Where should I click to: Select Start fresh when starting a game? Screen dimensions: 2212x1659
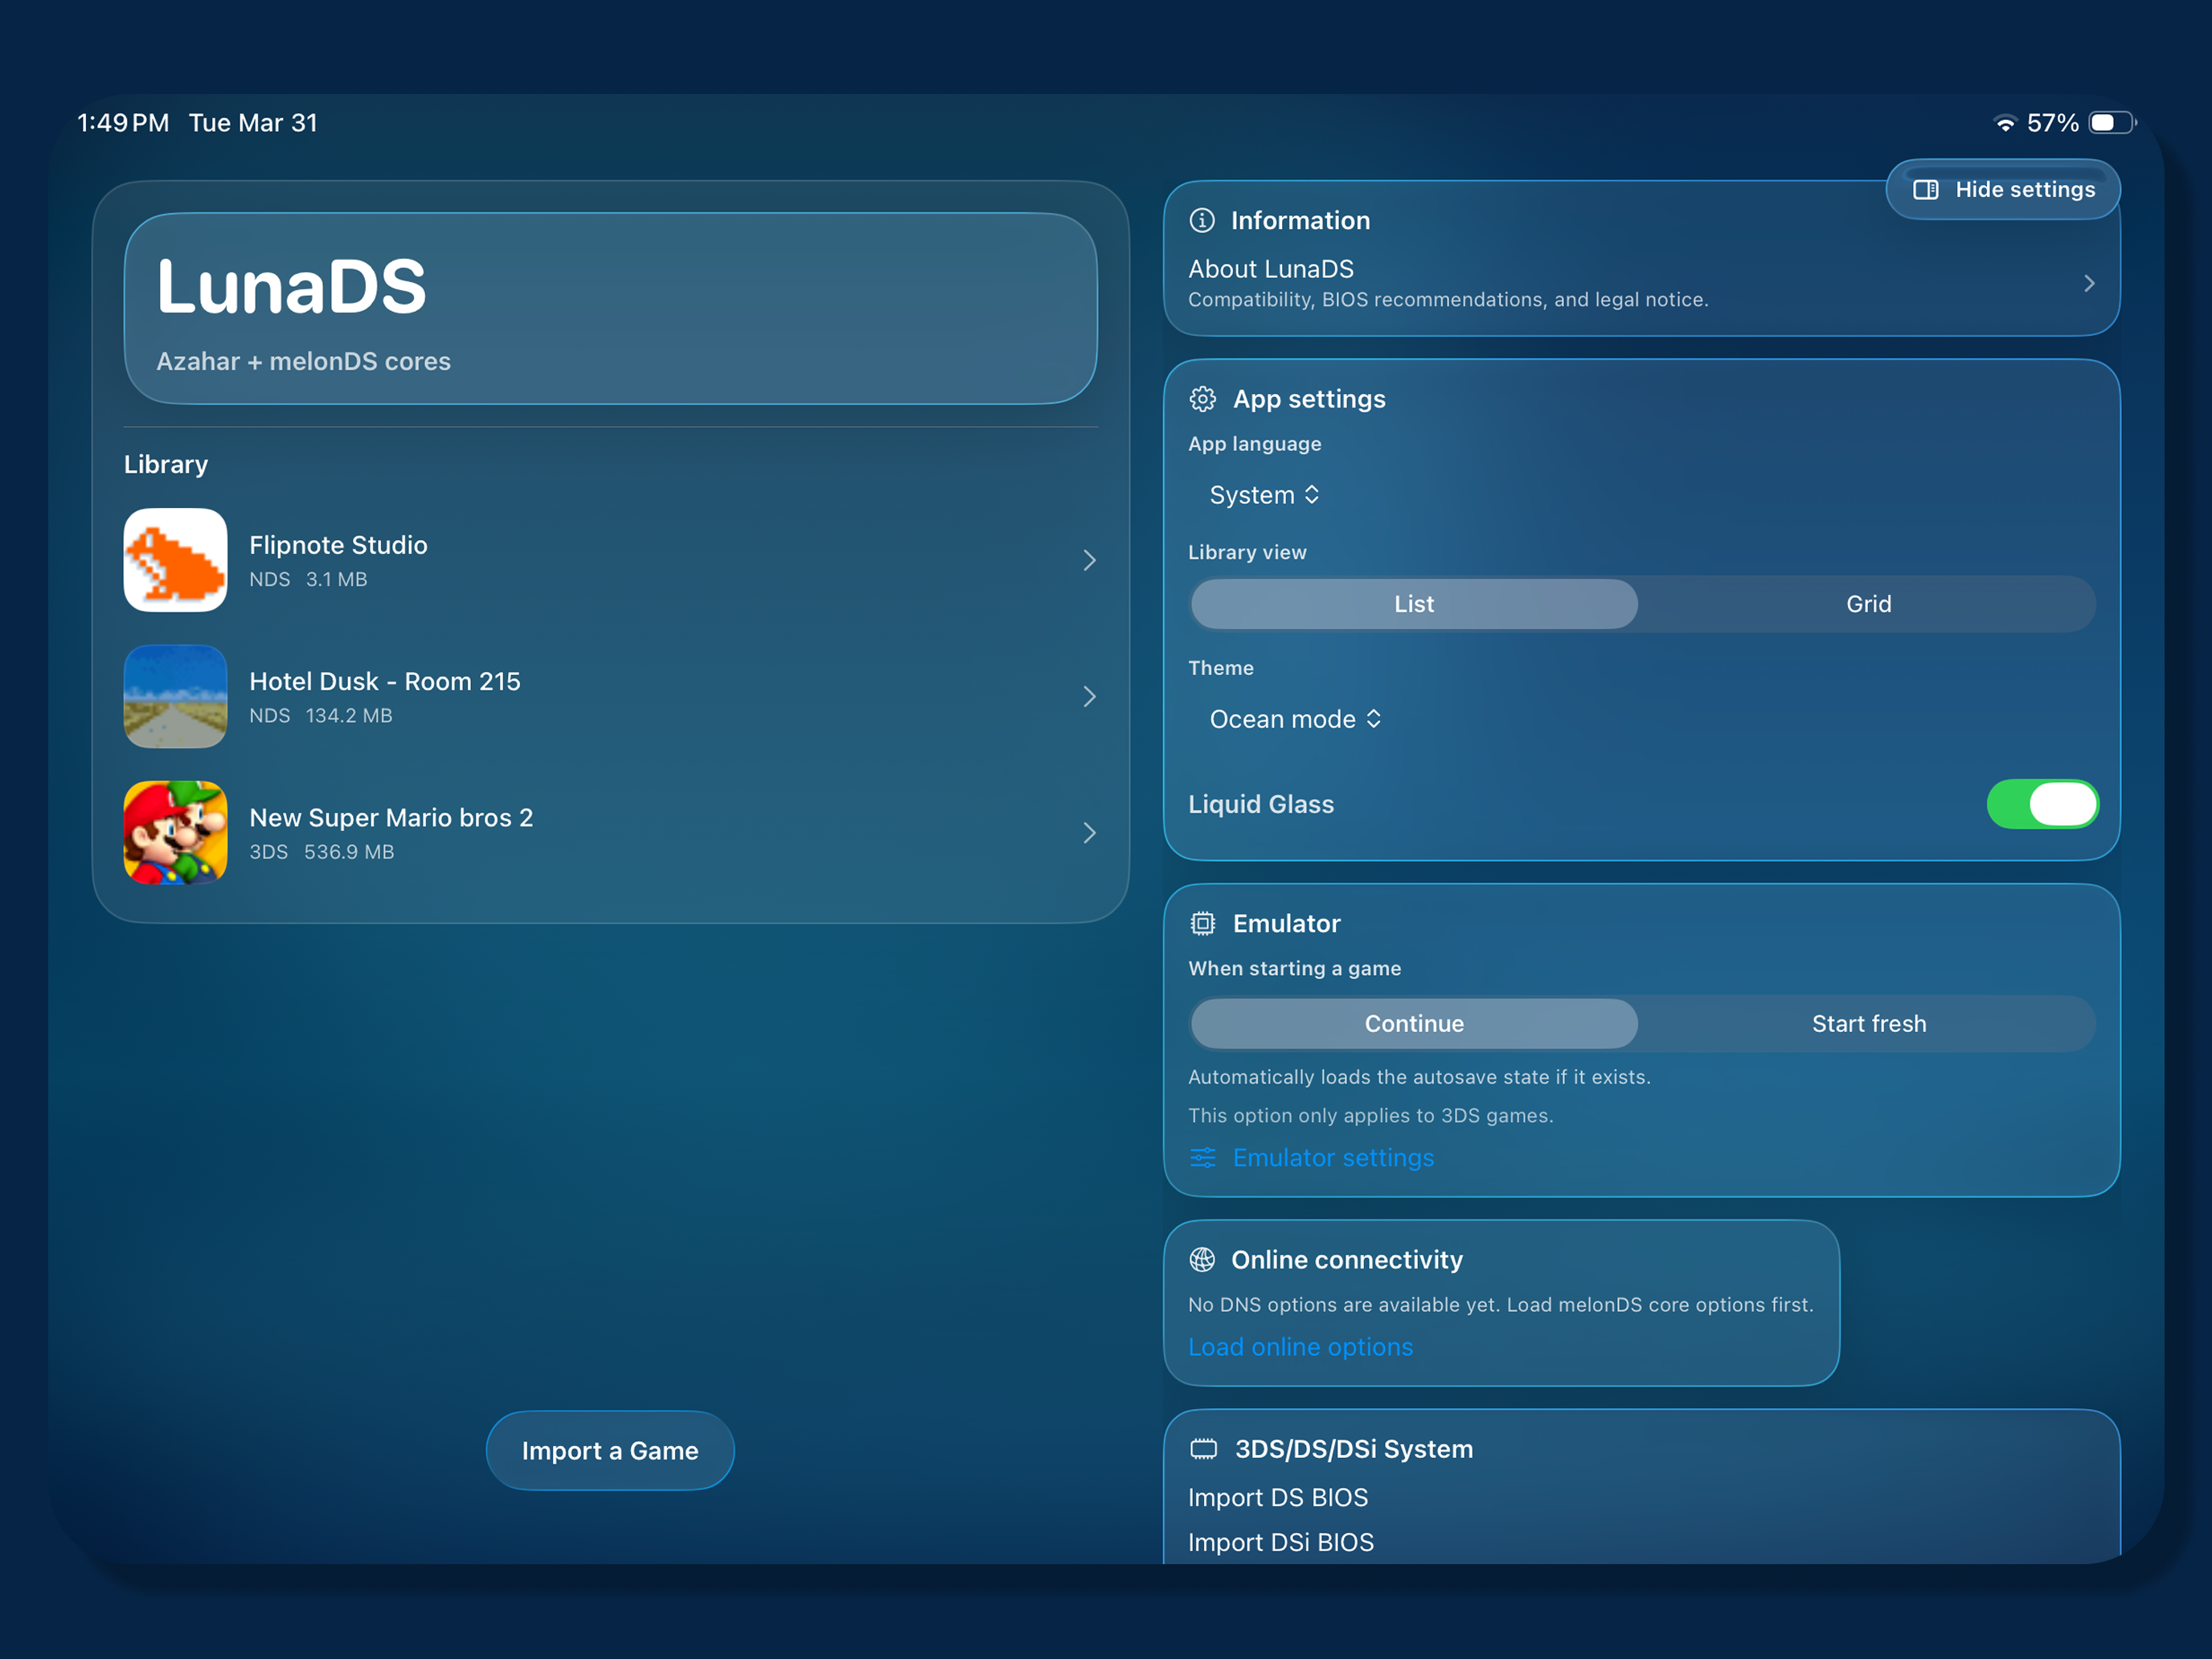click(1868, 1023)
